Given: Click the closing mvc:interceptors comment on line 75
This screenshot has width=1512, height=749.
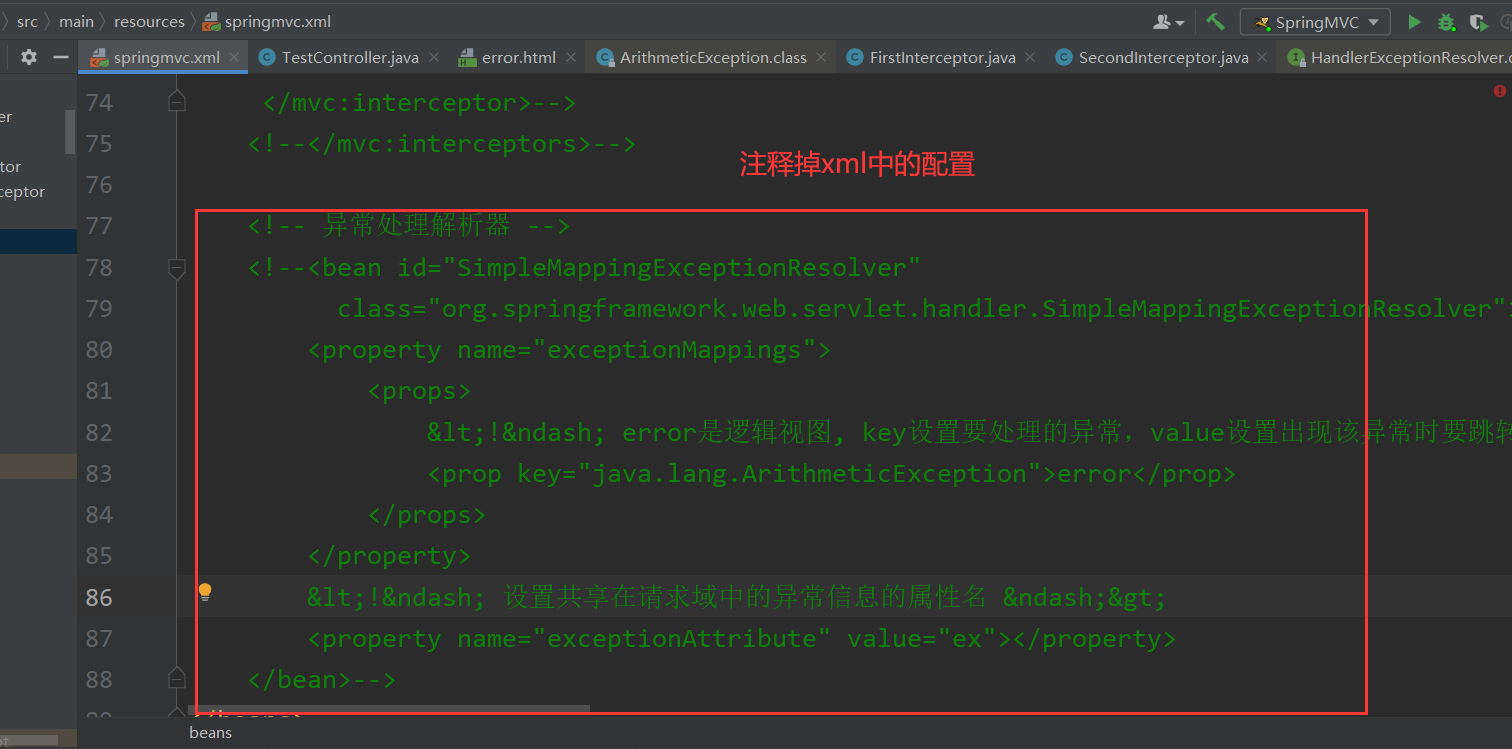Looking at the screenshot, I should 442,143.
